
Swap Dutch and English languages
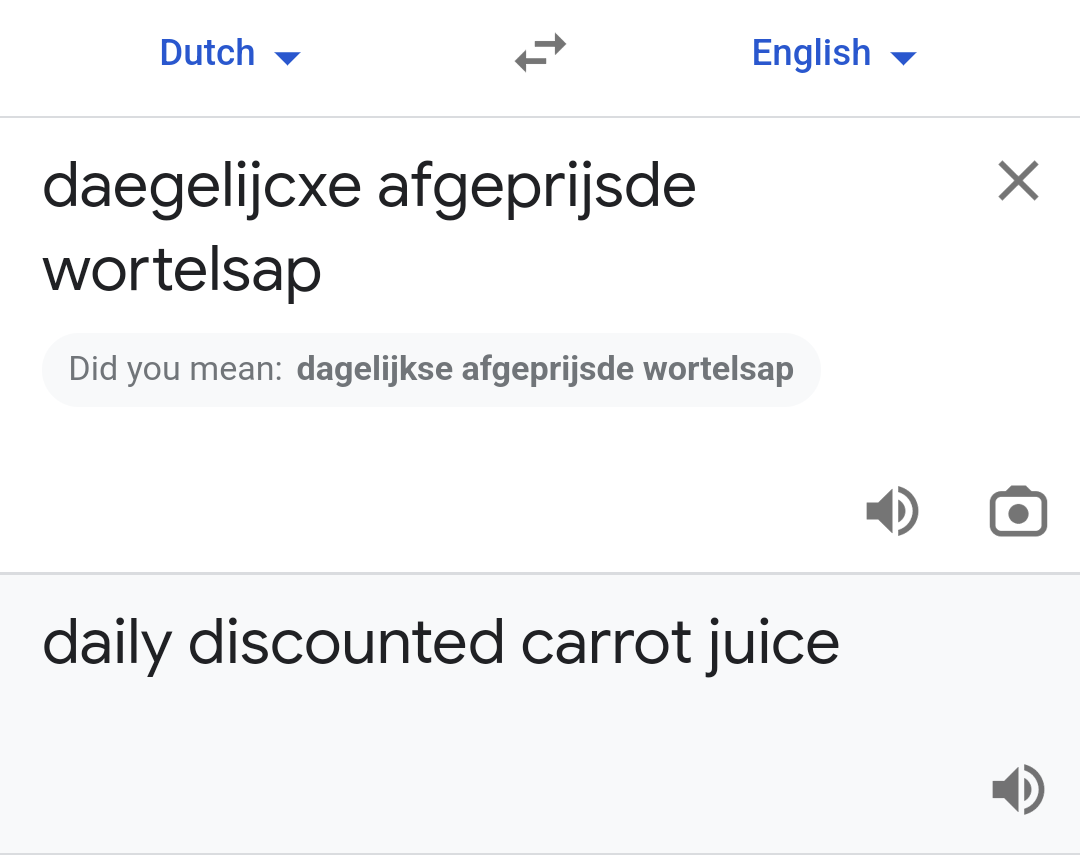[x=540, y=53]
